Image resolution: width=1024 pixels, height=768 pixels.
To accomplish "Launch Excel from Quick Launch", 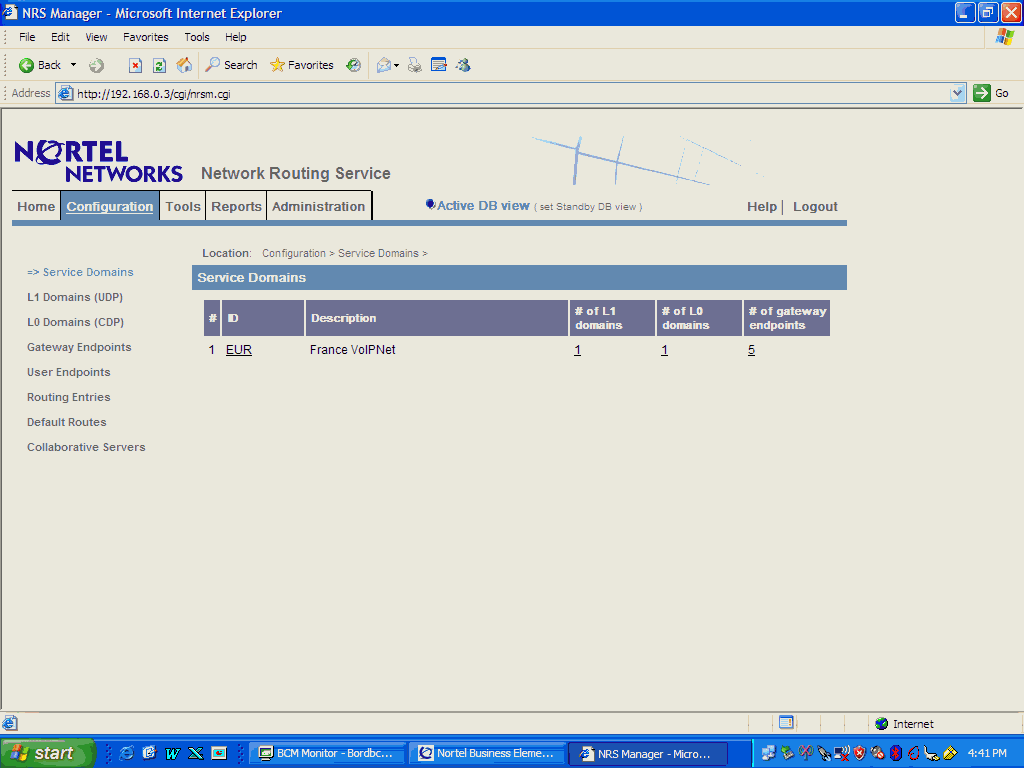I will coord(196,753).
